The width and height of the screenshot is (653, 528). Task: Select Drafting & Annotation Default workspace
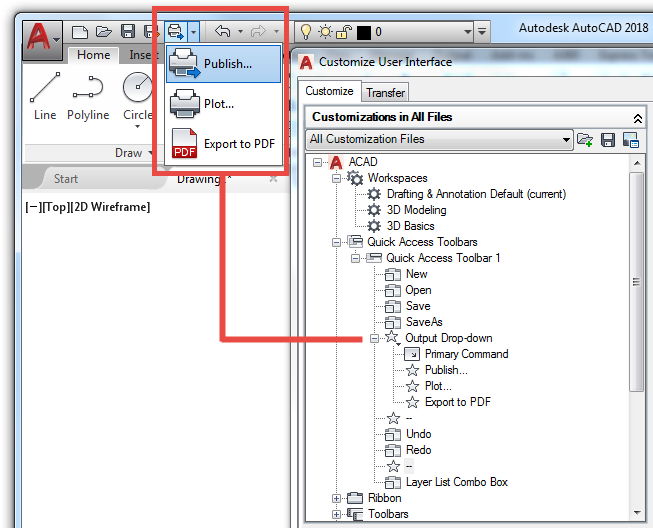476,194
